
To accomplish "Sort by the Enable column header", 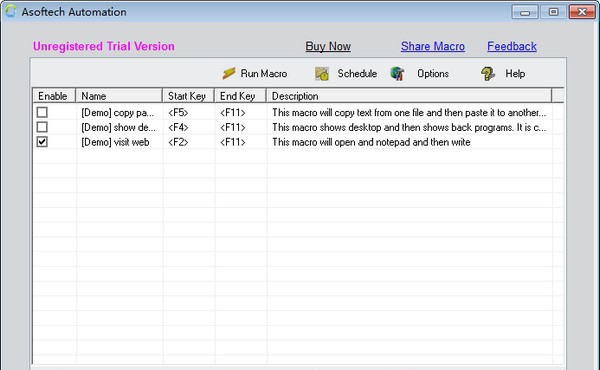I will 54,96.
